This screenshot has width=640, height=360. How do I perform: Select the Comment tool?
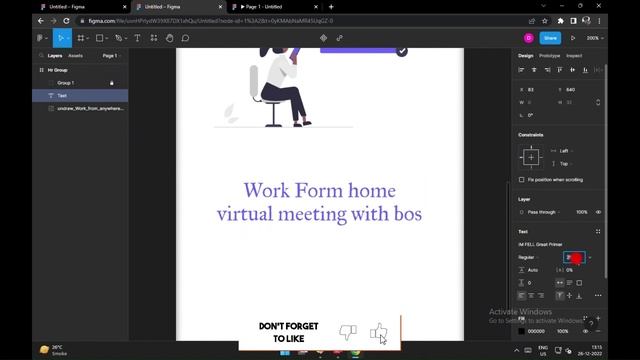coord(185,38)
